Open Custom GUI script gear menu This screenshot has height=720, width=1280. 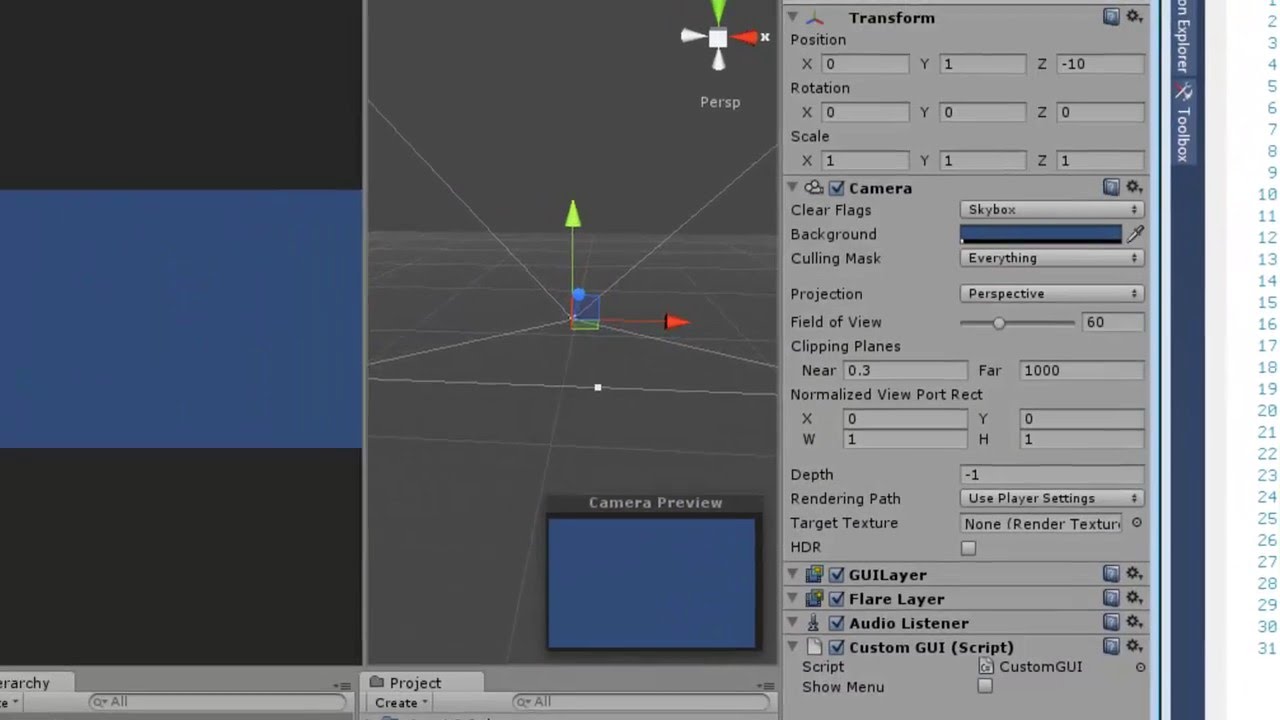[1134, 647]
